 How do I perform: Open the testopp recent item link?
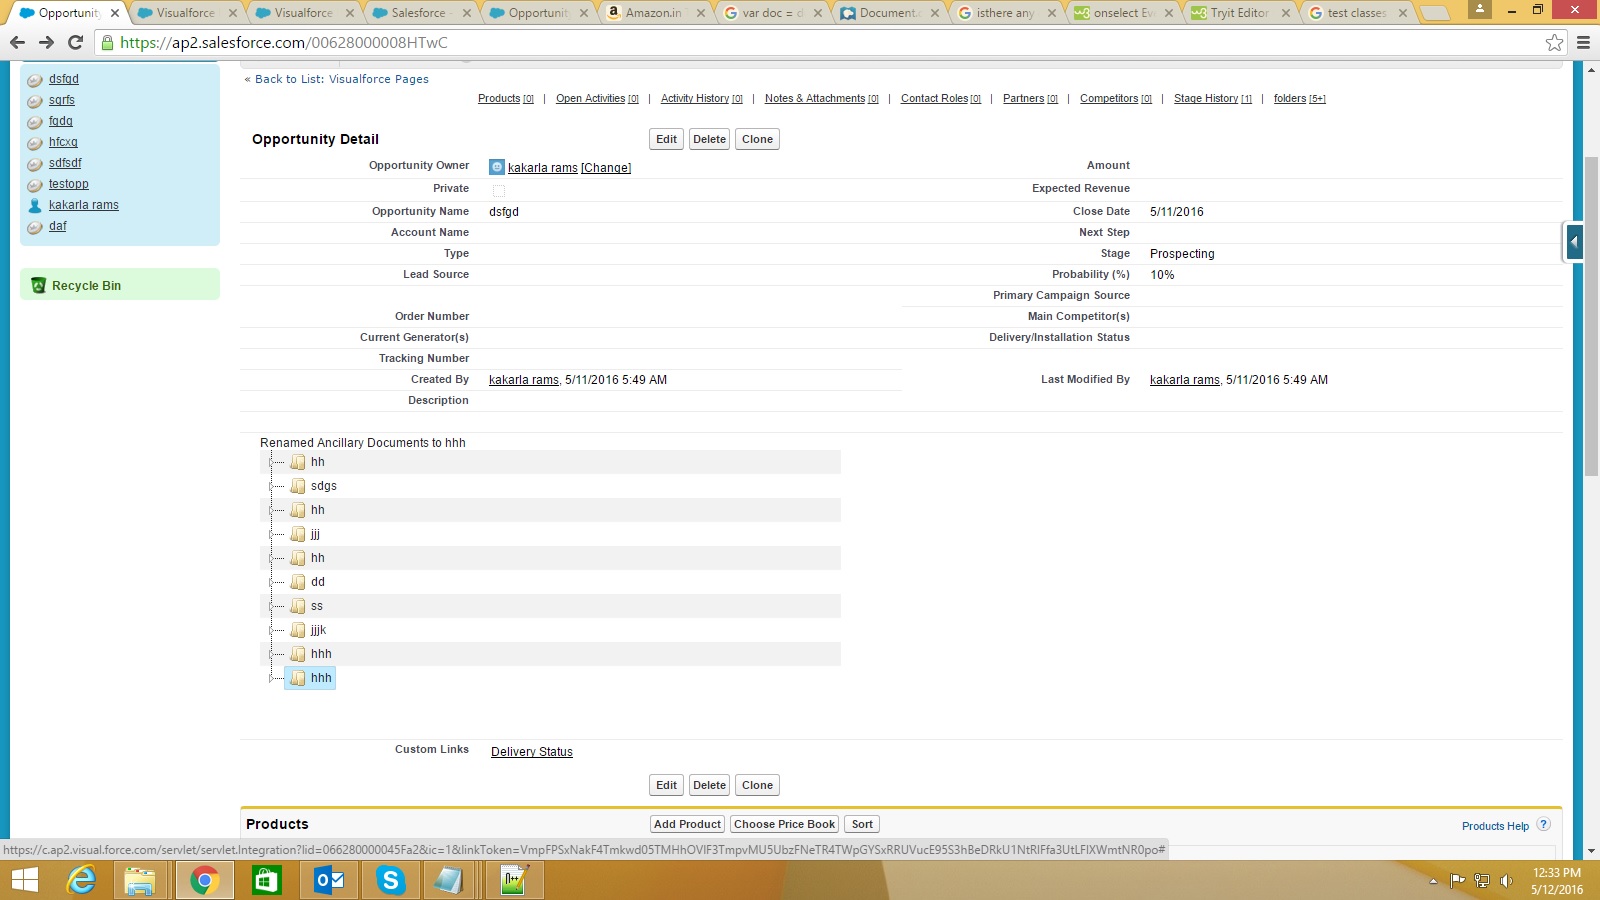[69, 184]
